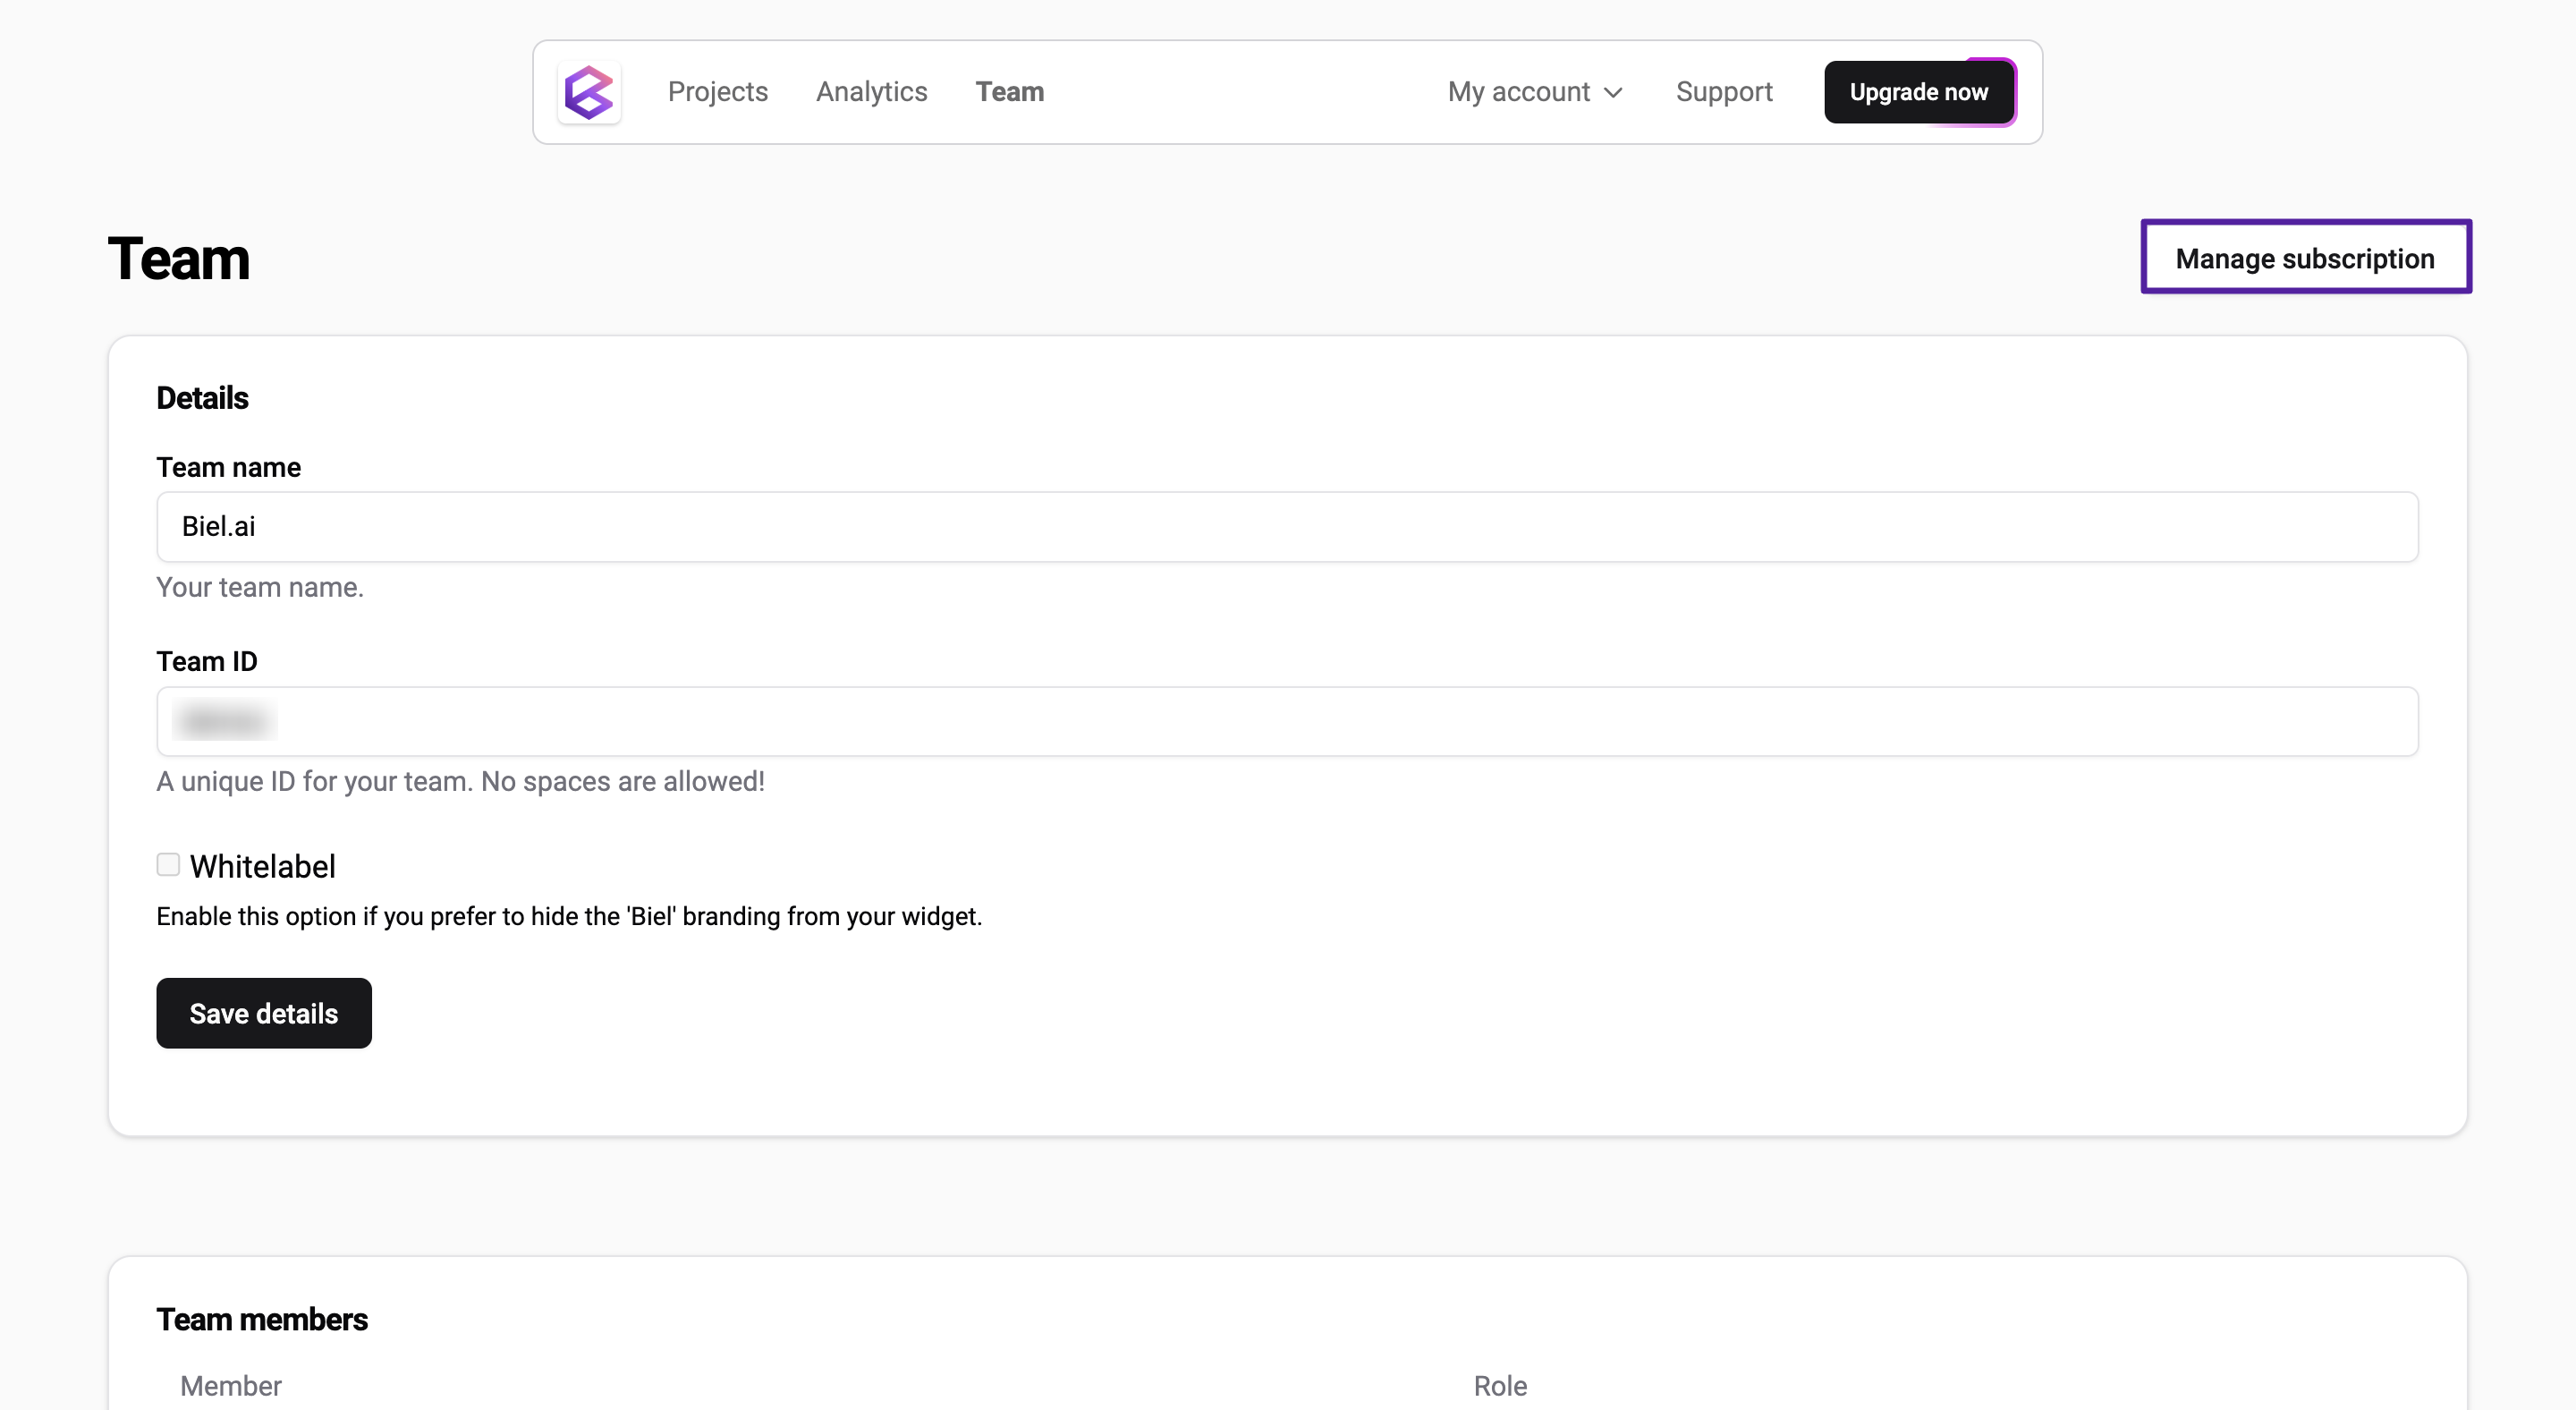Screen dimensions: 2576x1410
Task: Open the My account dropdown
Action: (1518, 91)
